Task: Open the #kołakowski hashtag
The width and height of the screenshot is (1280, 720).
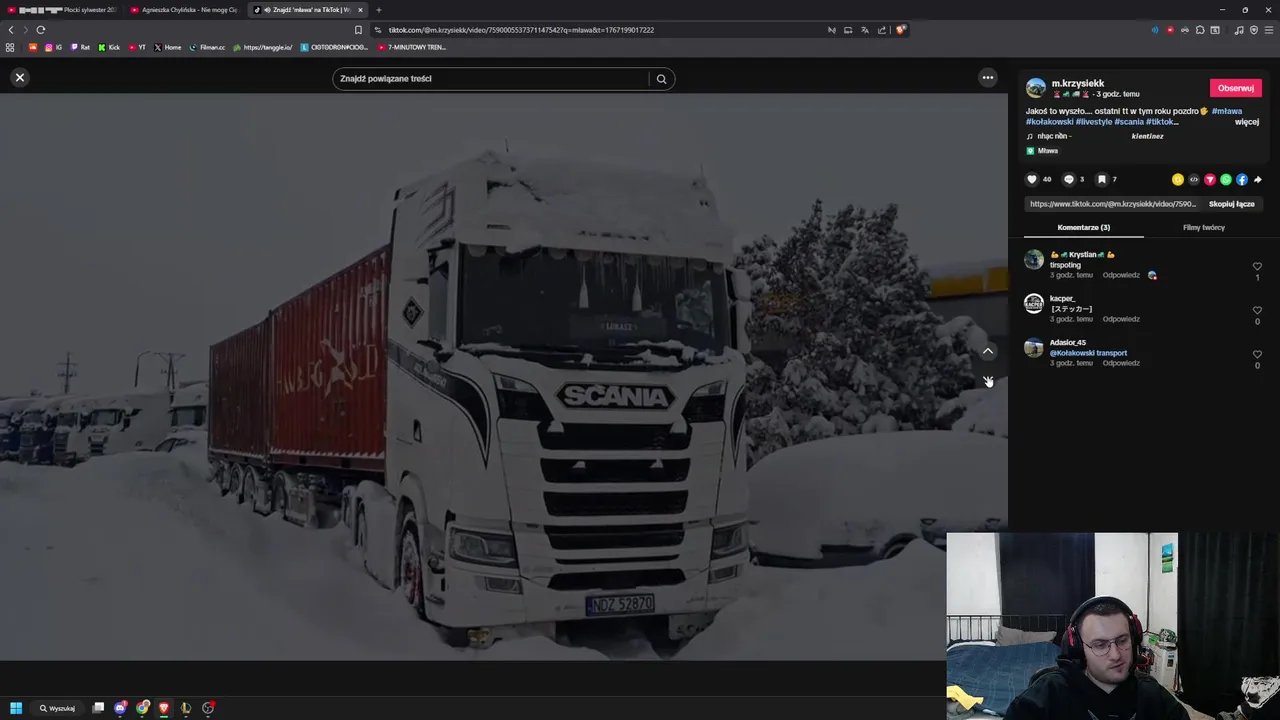Action: pyautogui.click(x=1050, y=122)
